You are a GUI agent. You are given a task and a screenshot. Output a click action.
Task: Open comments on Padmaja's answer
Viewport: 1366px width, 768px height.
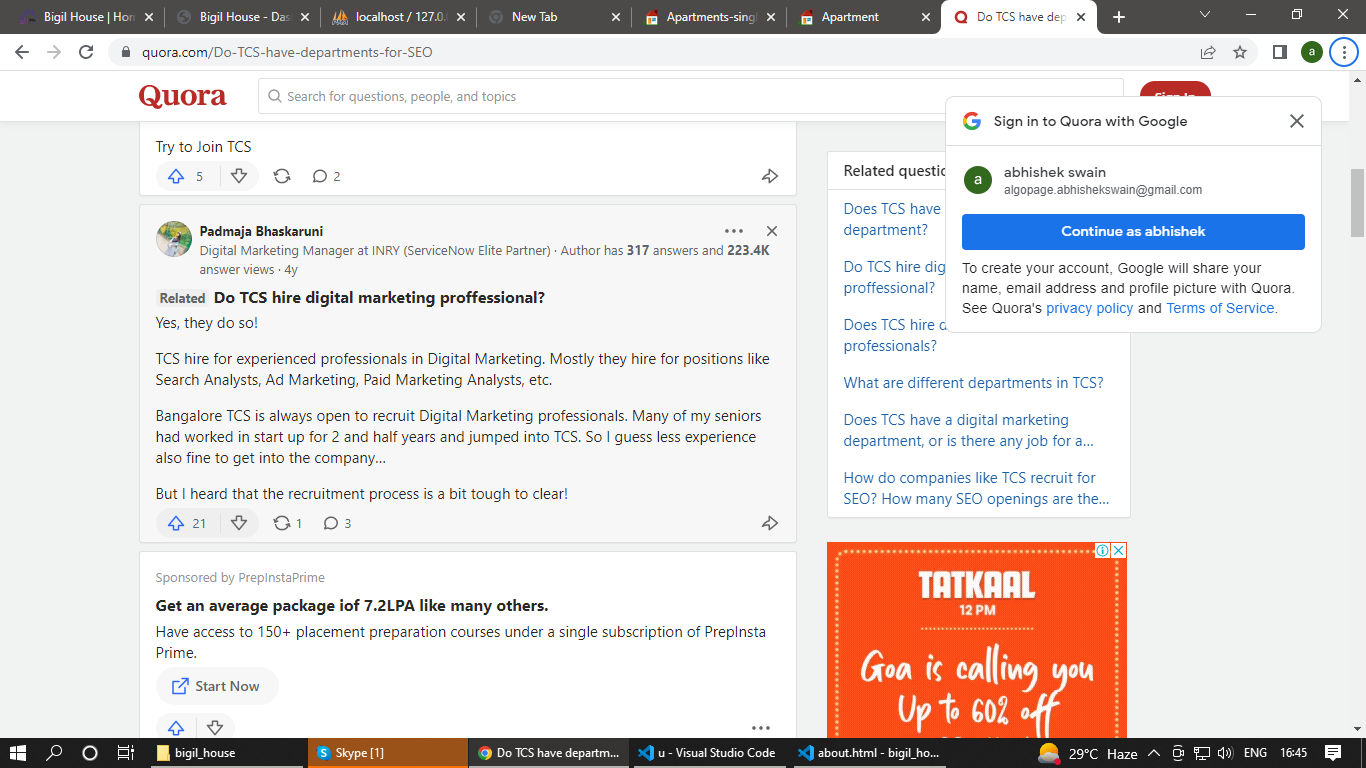click(x=332, y=523)
